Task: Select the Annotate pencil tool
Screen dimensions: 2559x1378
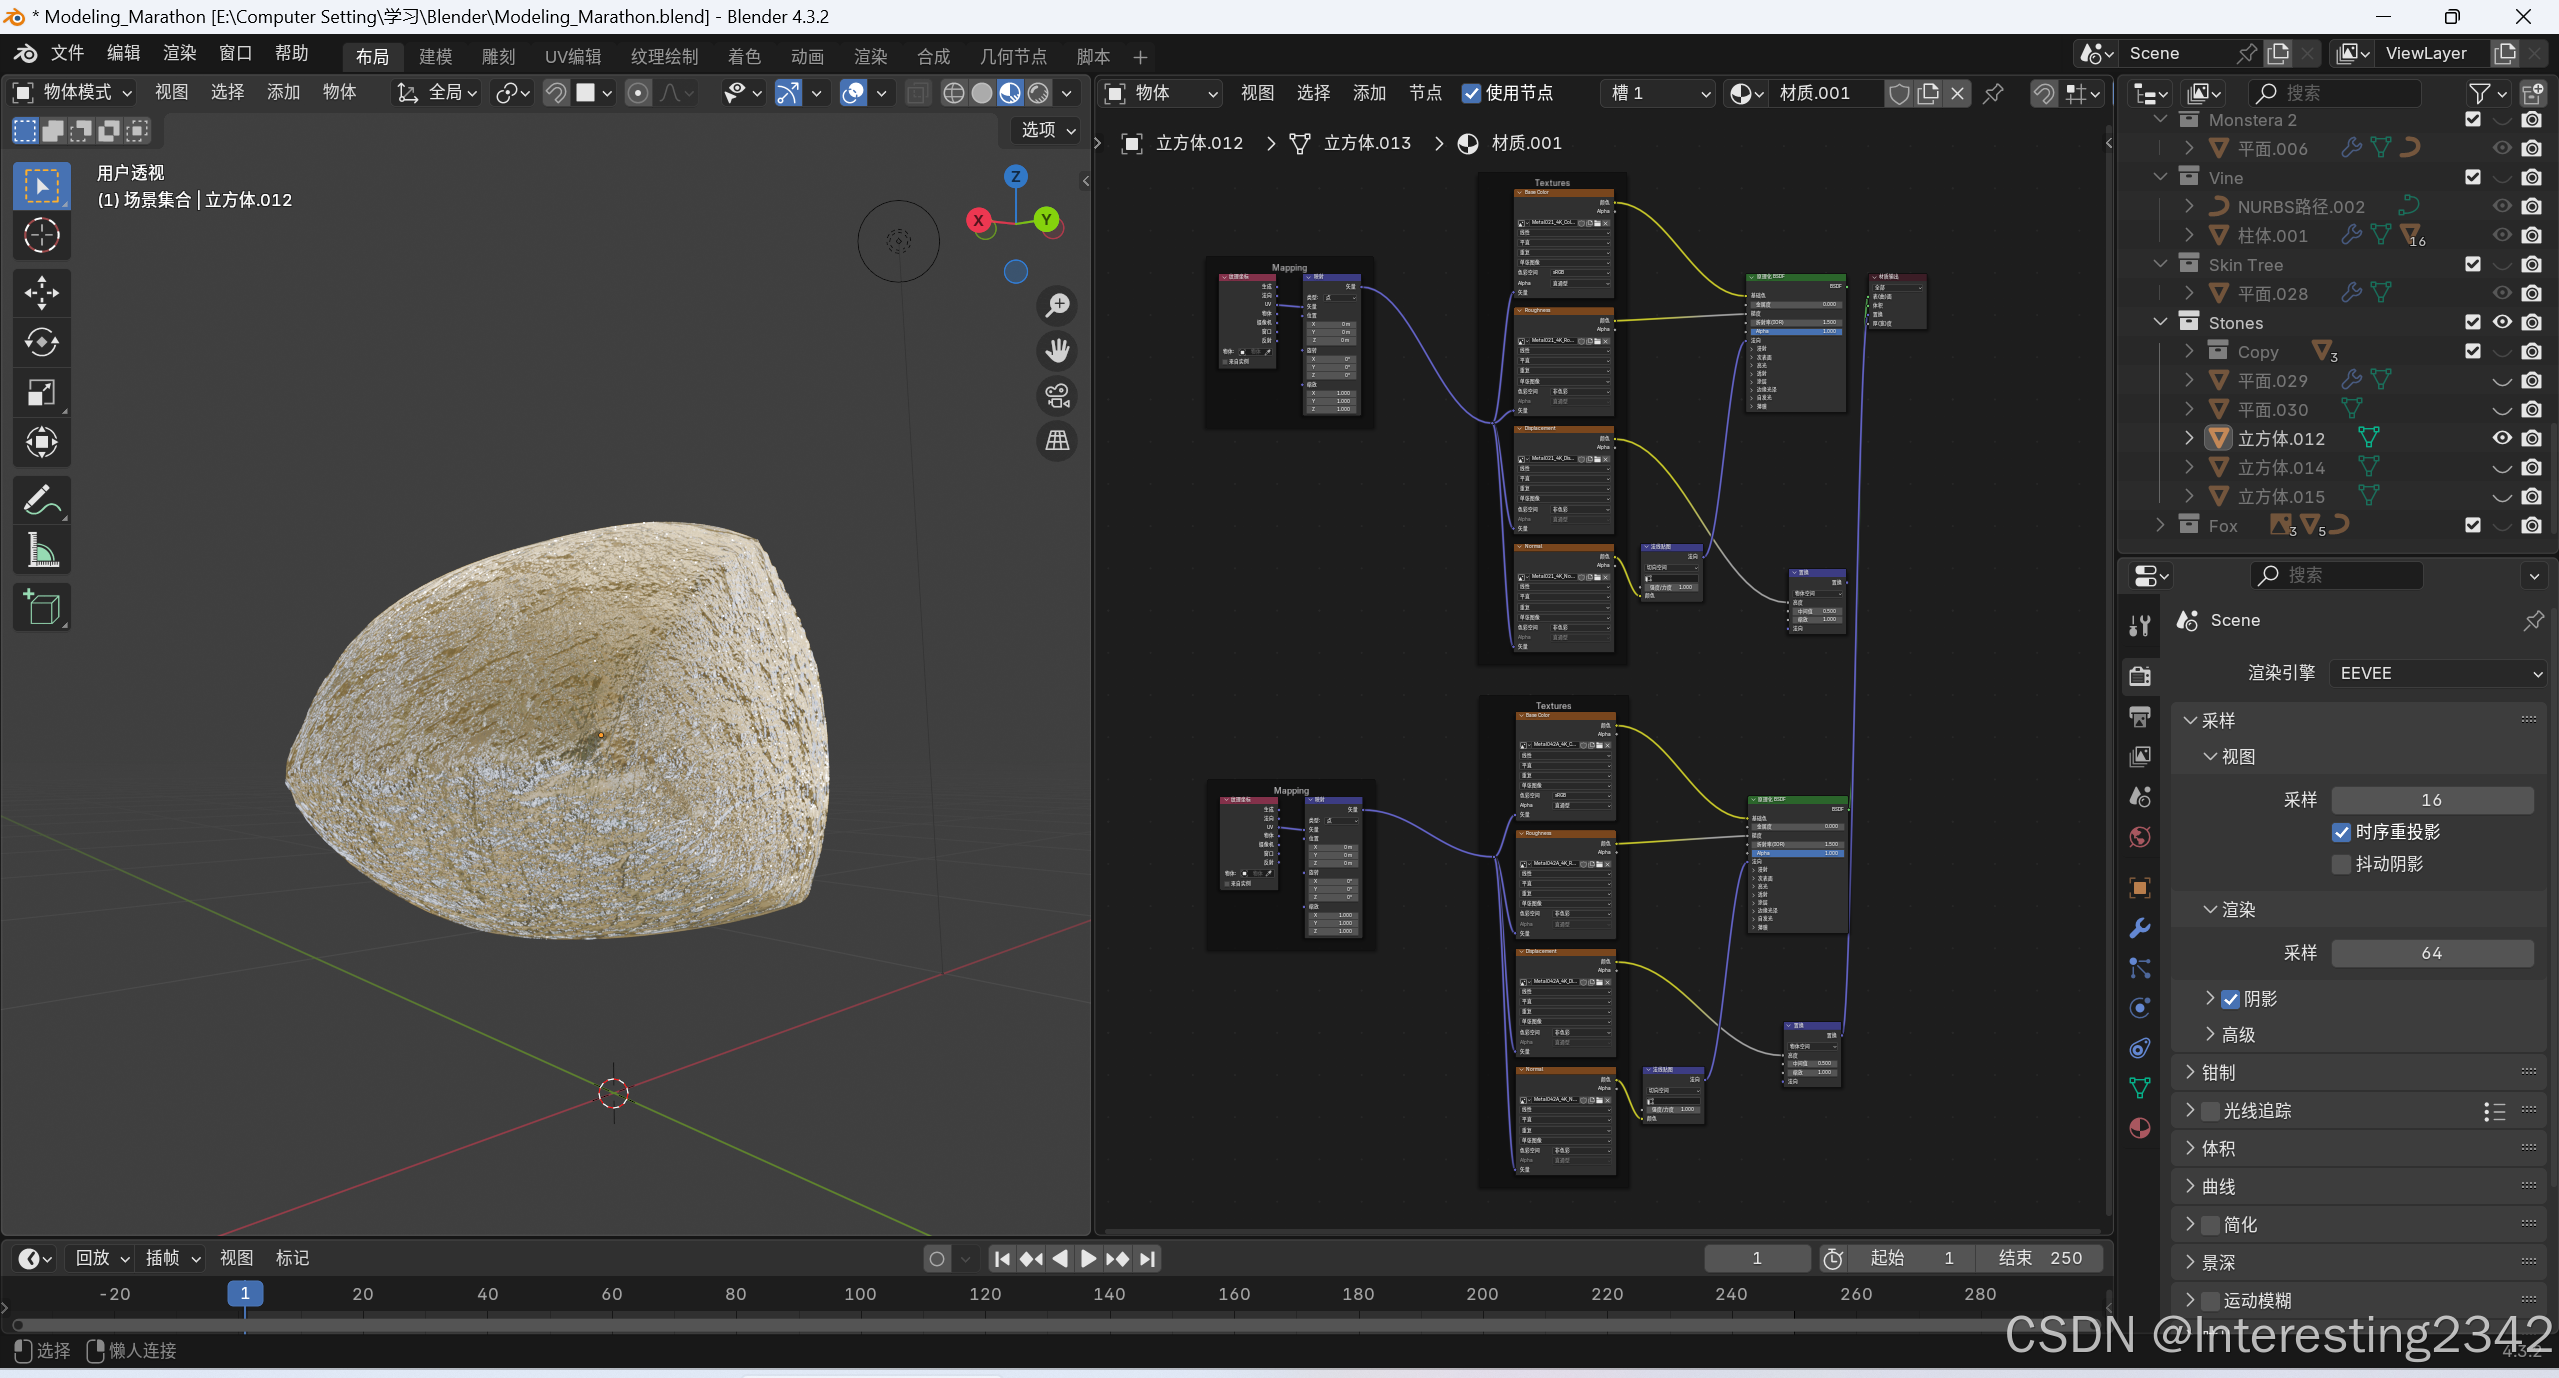Action: click(41, 500)
